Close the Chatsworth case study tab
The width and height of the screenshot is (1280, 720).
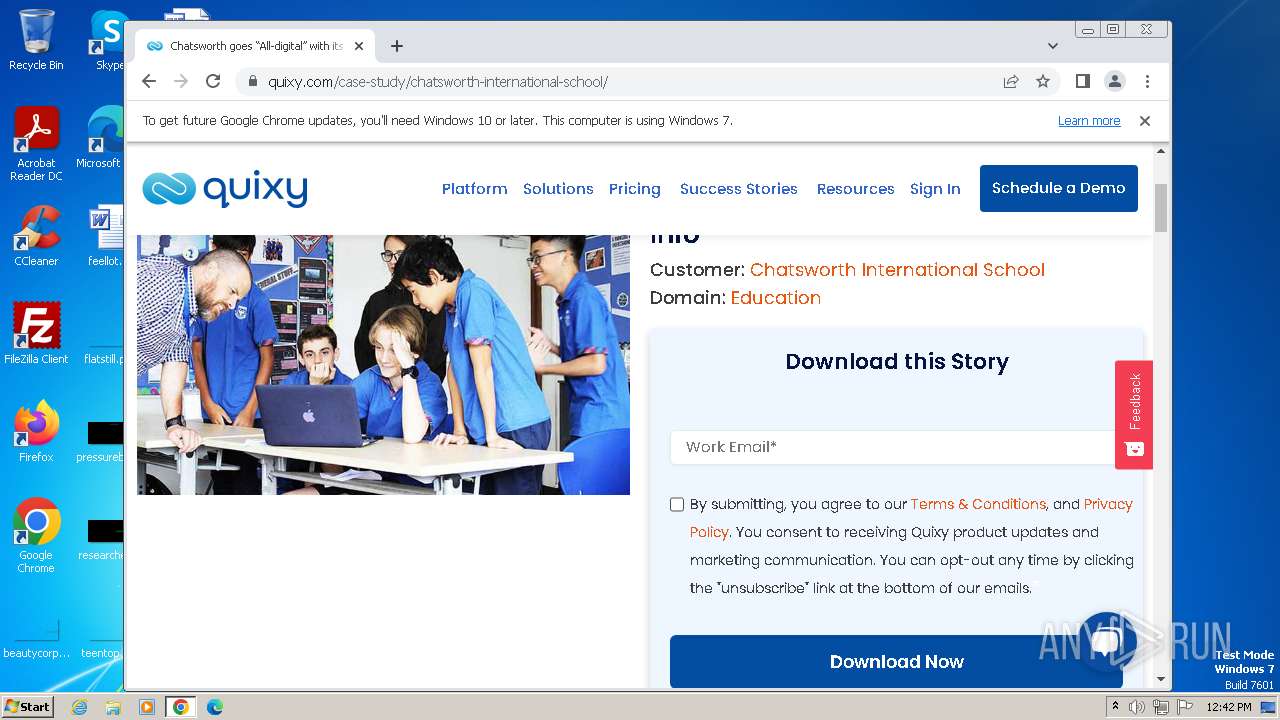359,46
